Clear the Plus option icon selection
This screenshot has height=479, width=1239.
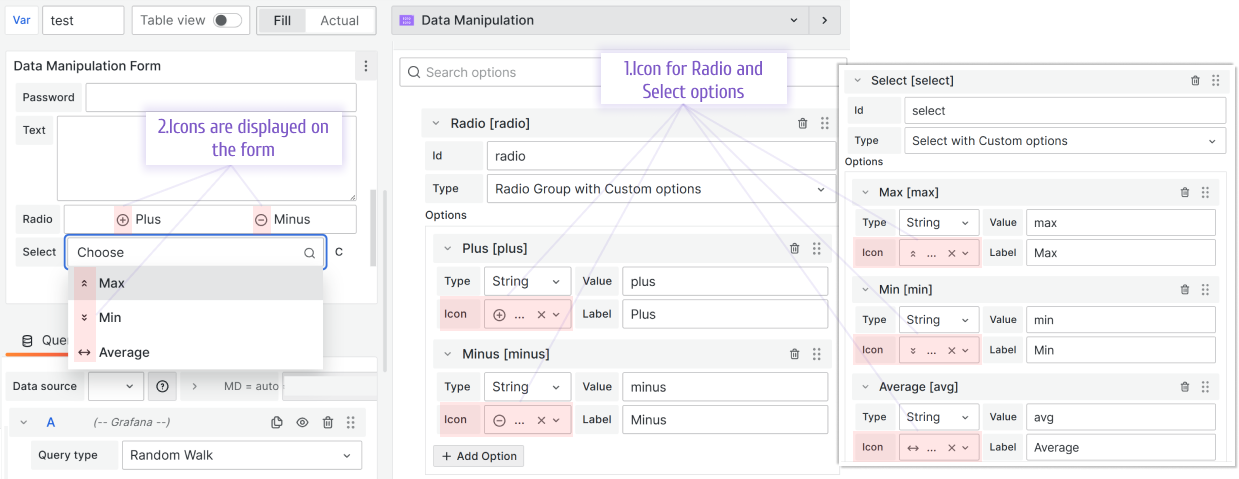pyautogui.click(x=541, y=314)
